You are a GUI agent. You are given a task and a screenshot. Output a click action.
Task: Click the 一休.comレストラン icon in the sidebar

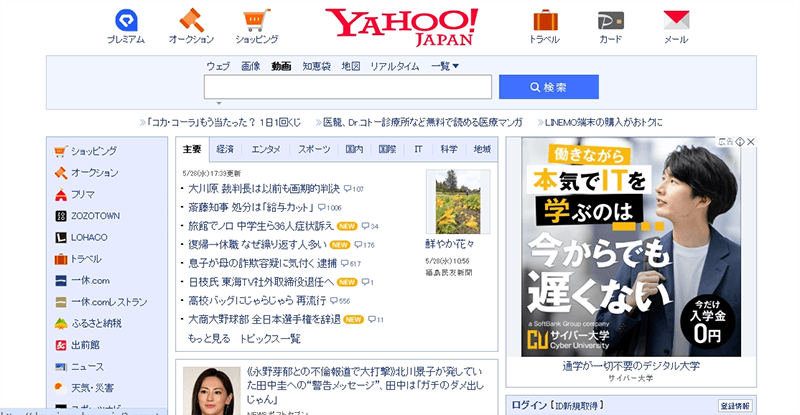[x=61, y=302]
